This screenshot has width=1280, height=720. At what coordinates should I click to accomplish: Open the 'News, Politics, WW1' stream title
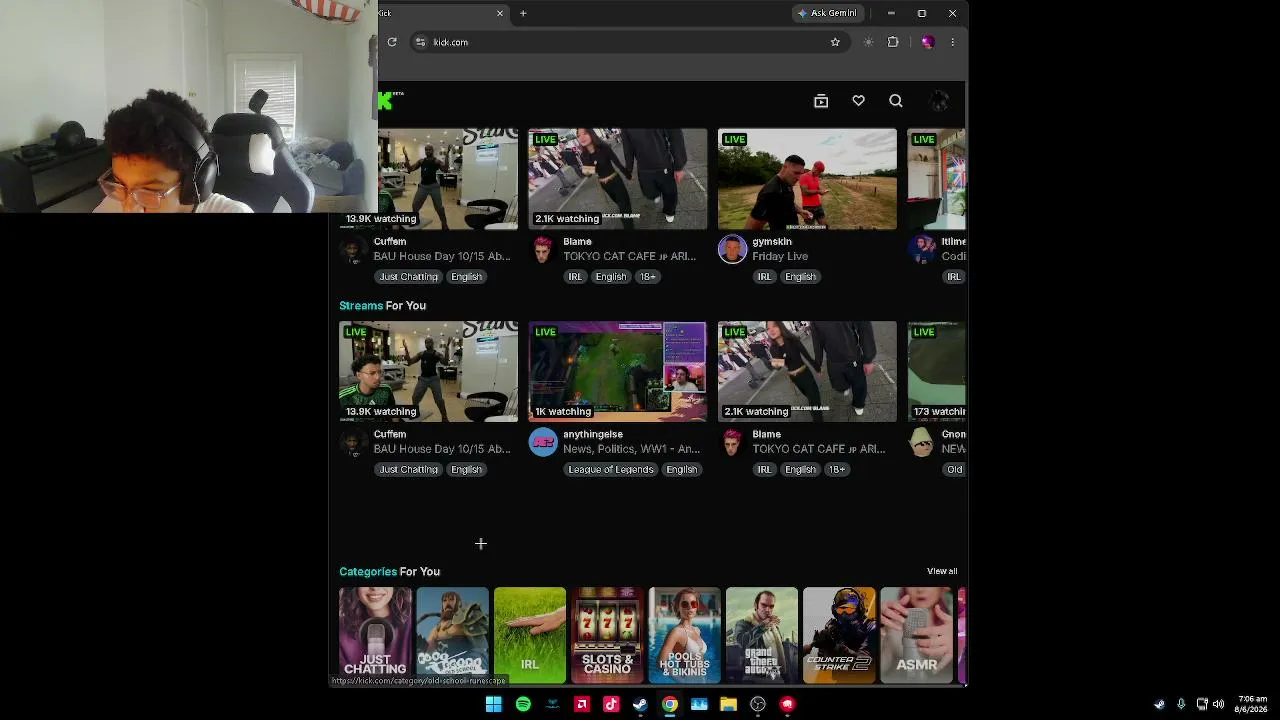(x=632, y=449)
